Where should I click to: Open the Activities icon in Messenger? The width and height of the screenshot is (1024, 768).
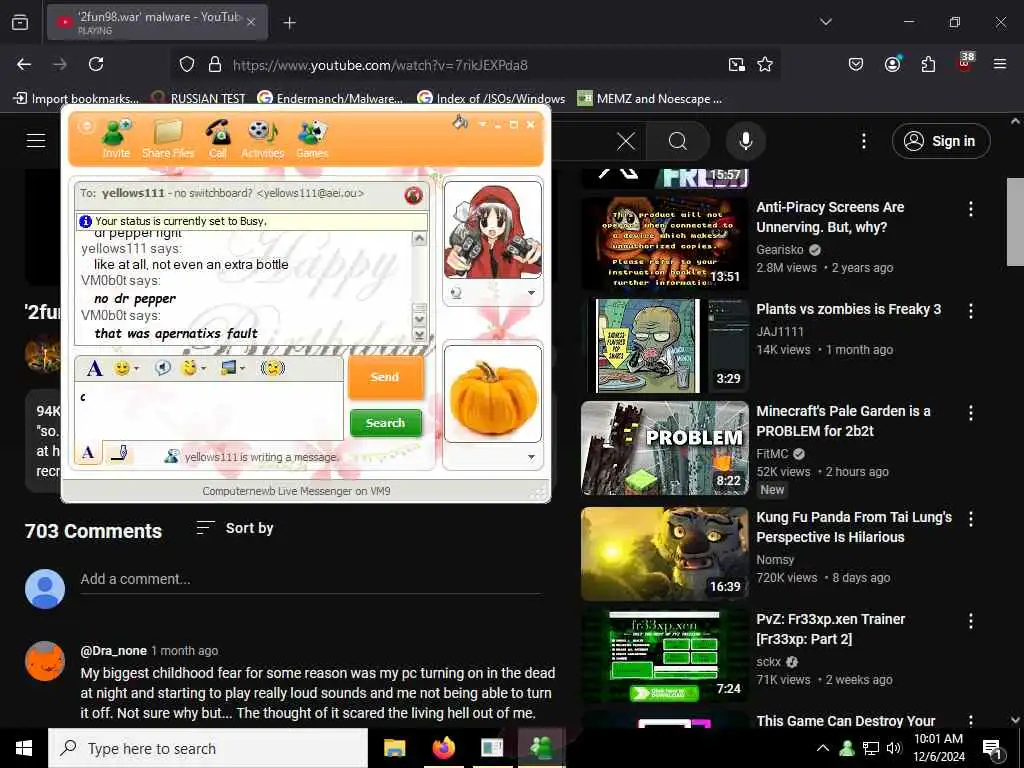coord(263,139)
